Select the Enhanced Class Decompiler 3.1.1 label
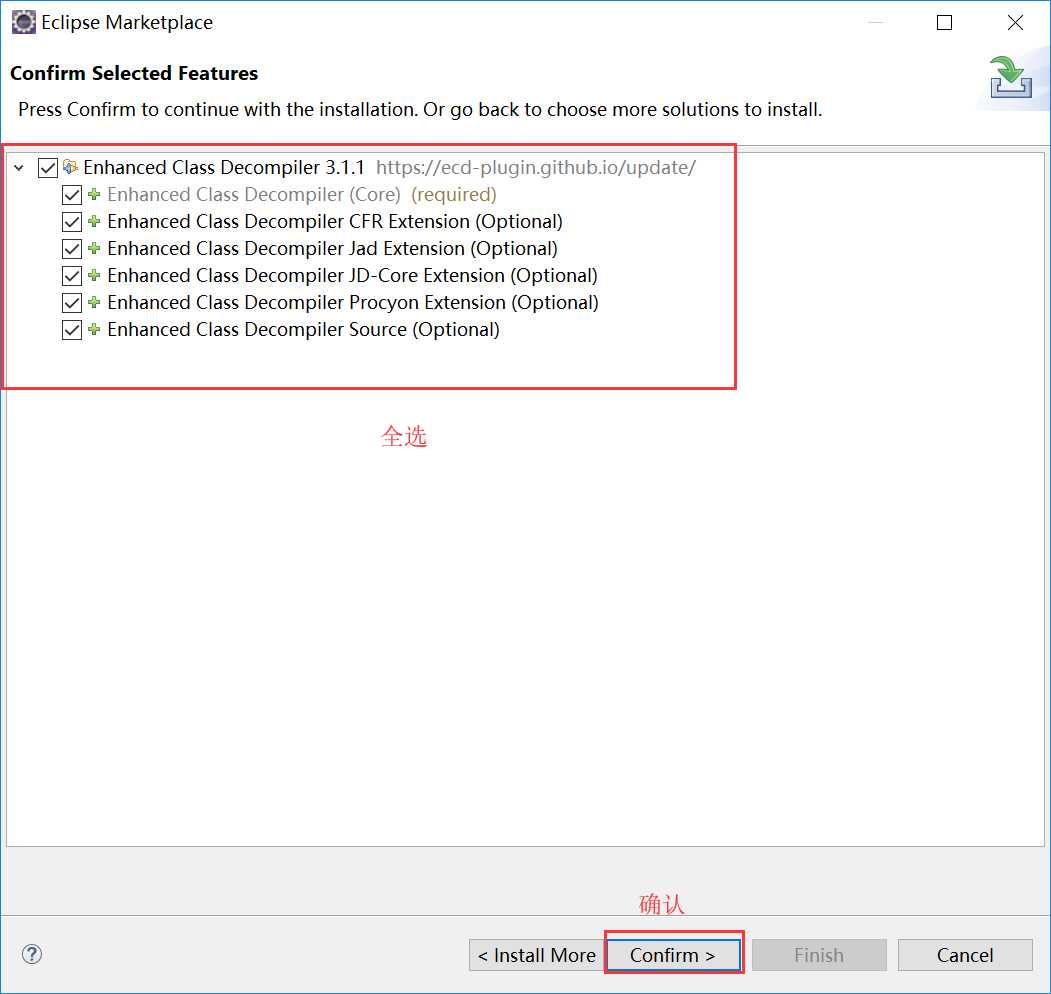The height and width of the screenshot is (994, 1051). [x=224, y=168]
